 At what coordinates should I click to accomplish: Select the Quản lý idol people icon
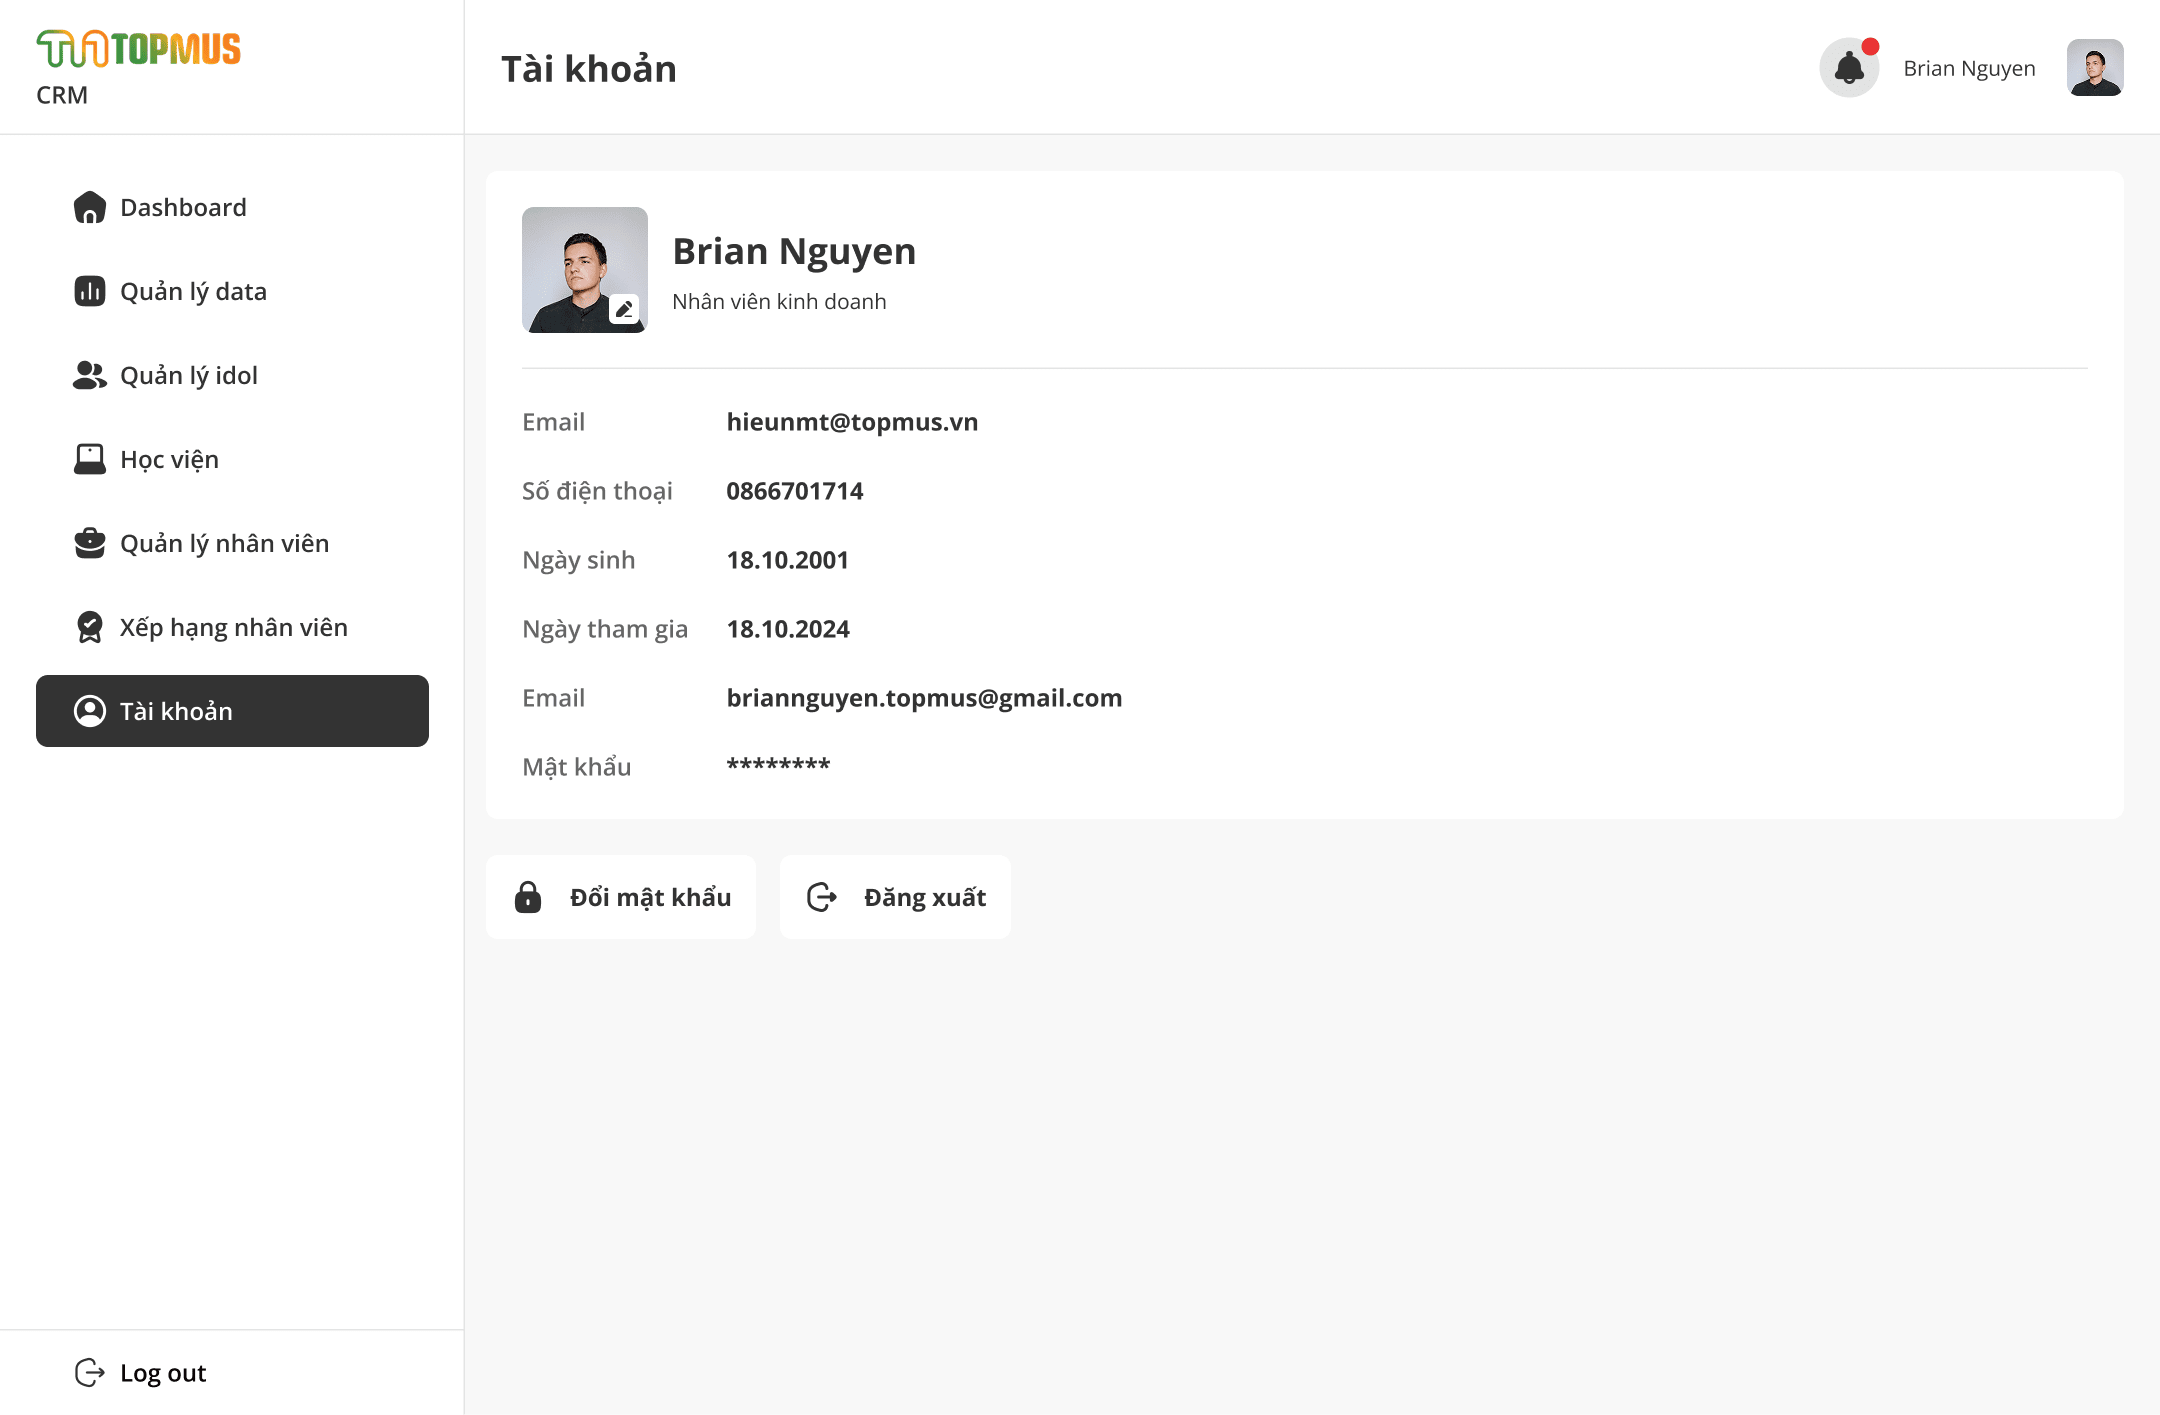click(x=89, y=375)
